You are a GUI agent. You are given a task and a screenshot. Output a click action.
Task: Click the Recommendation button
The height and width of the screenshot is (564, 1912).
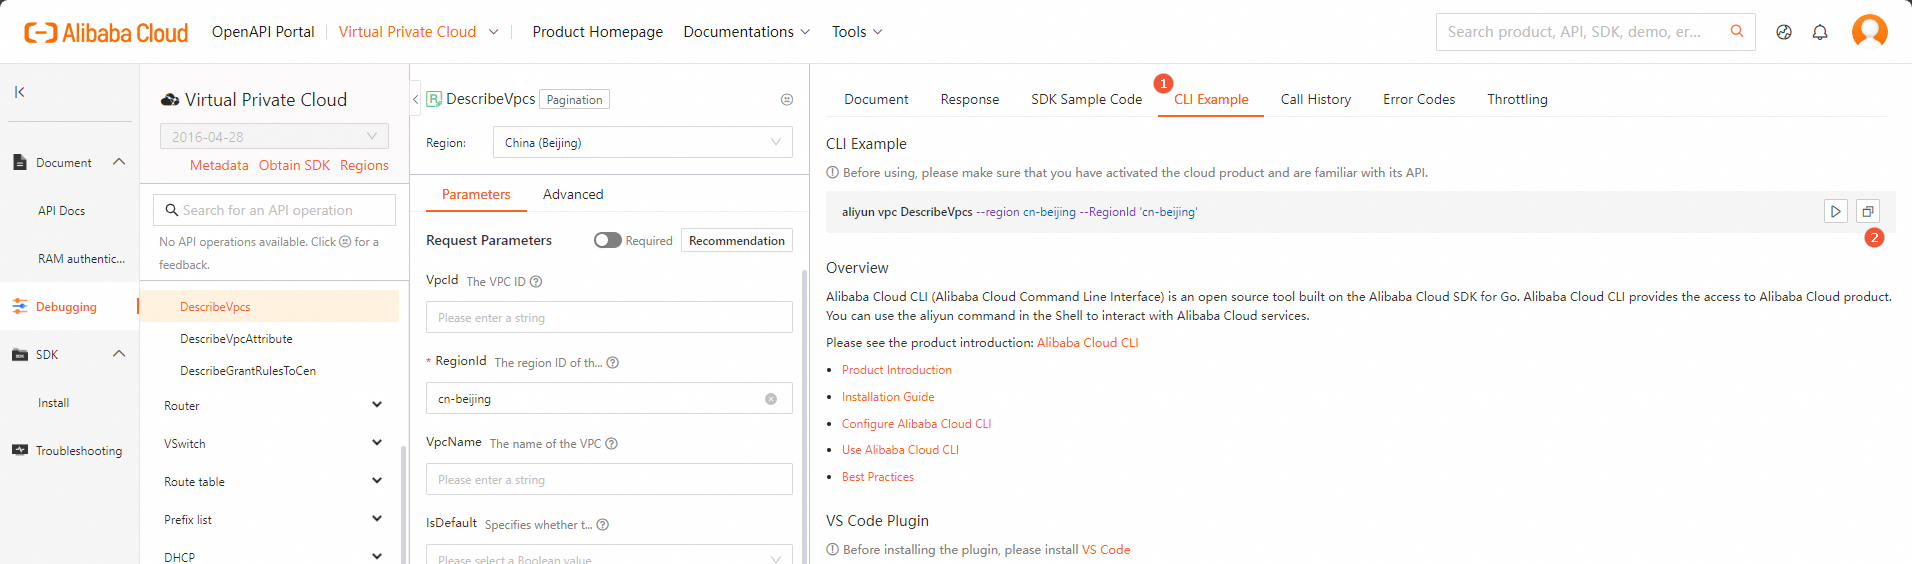[736, 240]
